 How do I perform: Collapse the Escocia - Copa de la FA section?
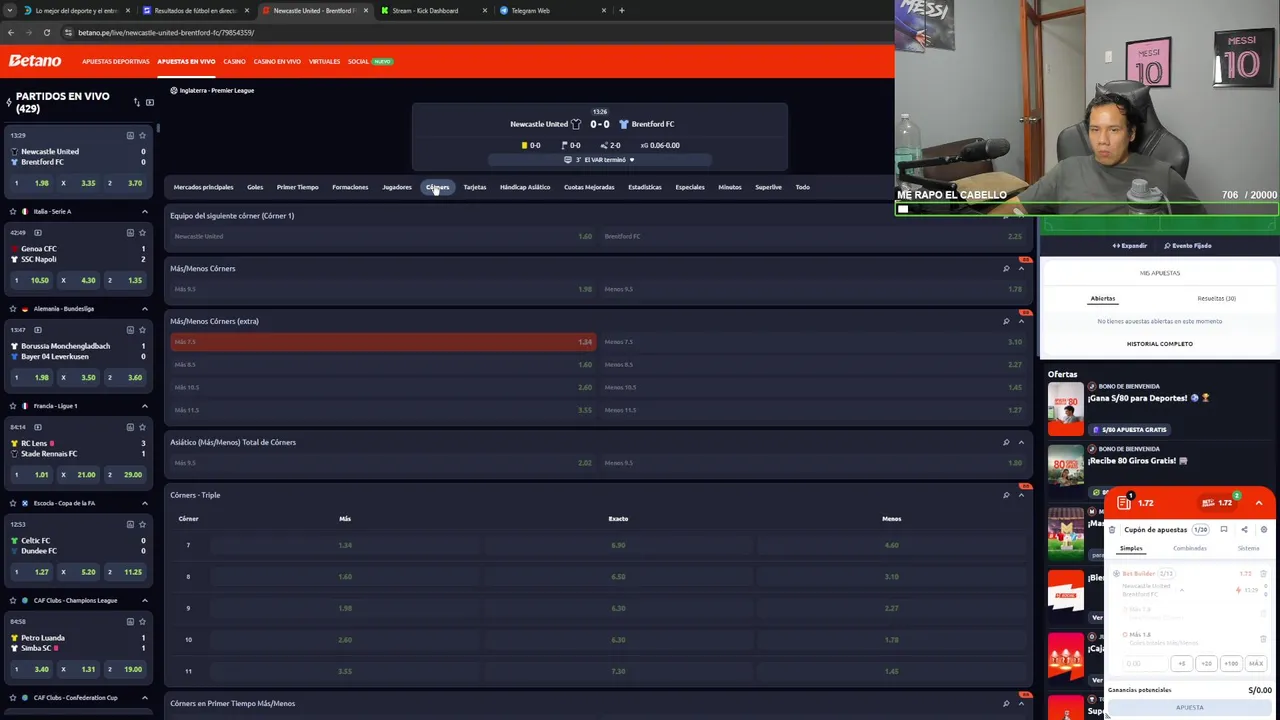(144, 503)
